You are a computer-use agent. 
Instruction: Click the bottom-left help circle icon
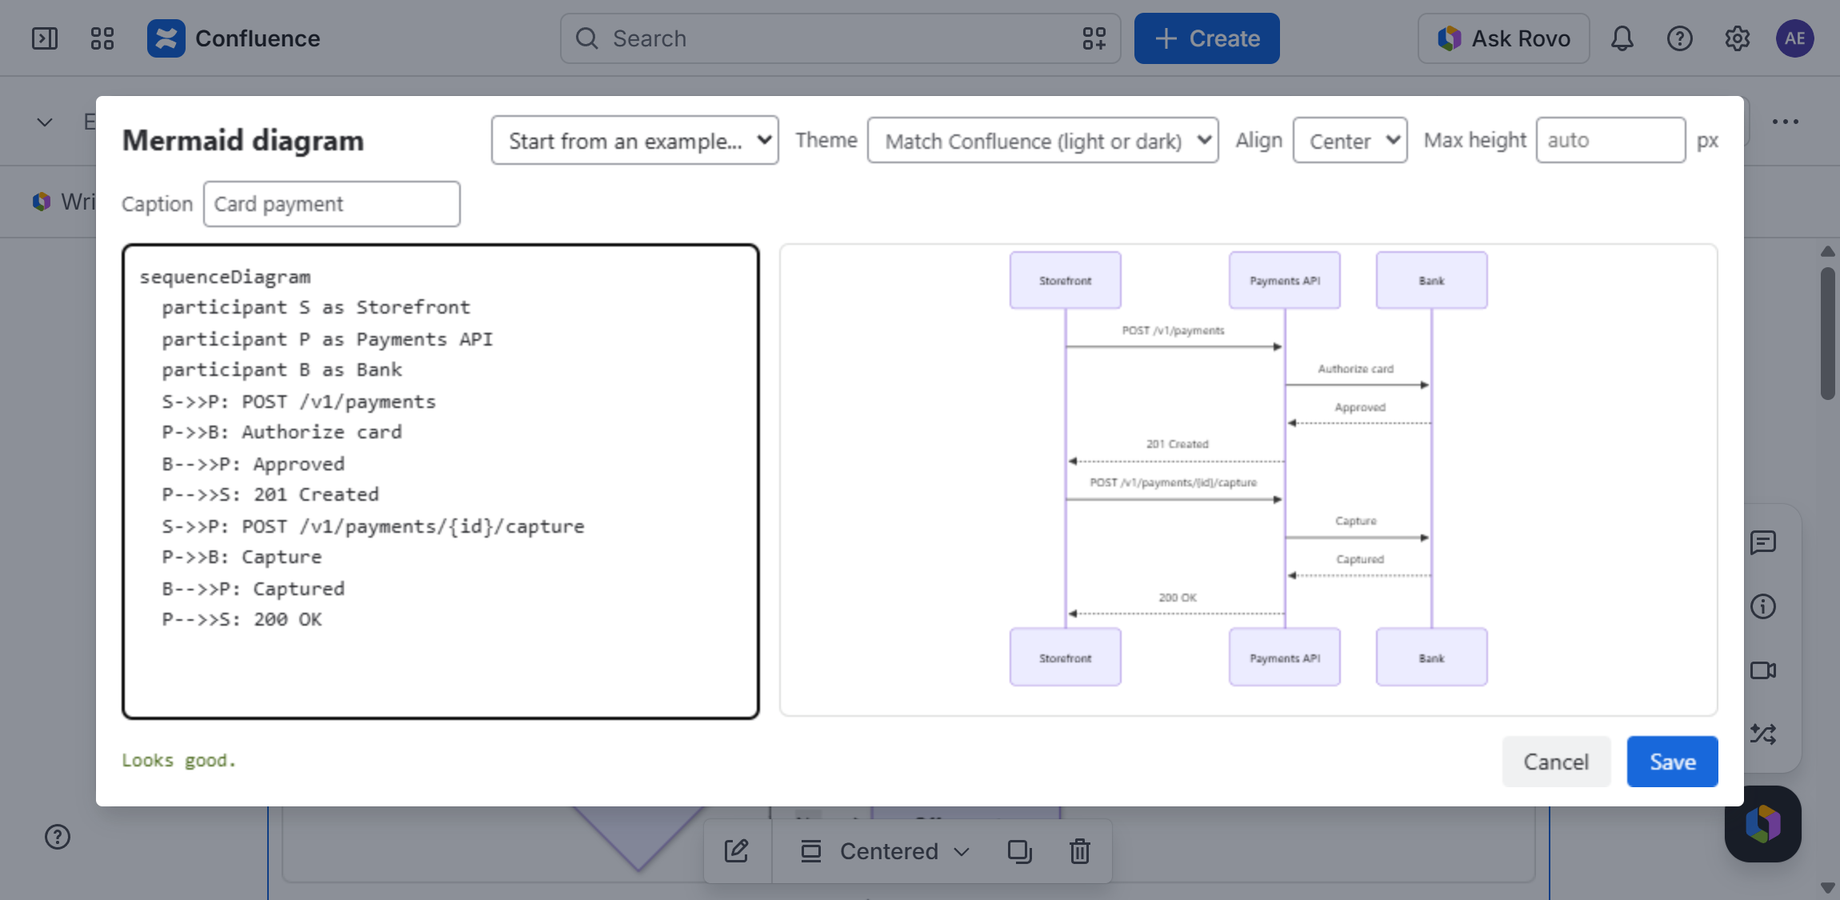(58, 837)
